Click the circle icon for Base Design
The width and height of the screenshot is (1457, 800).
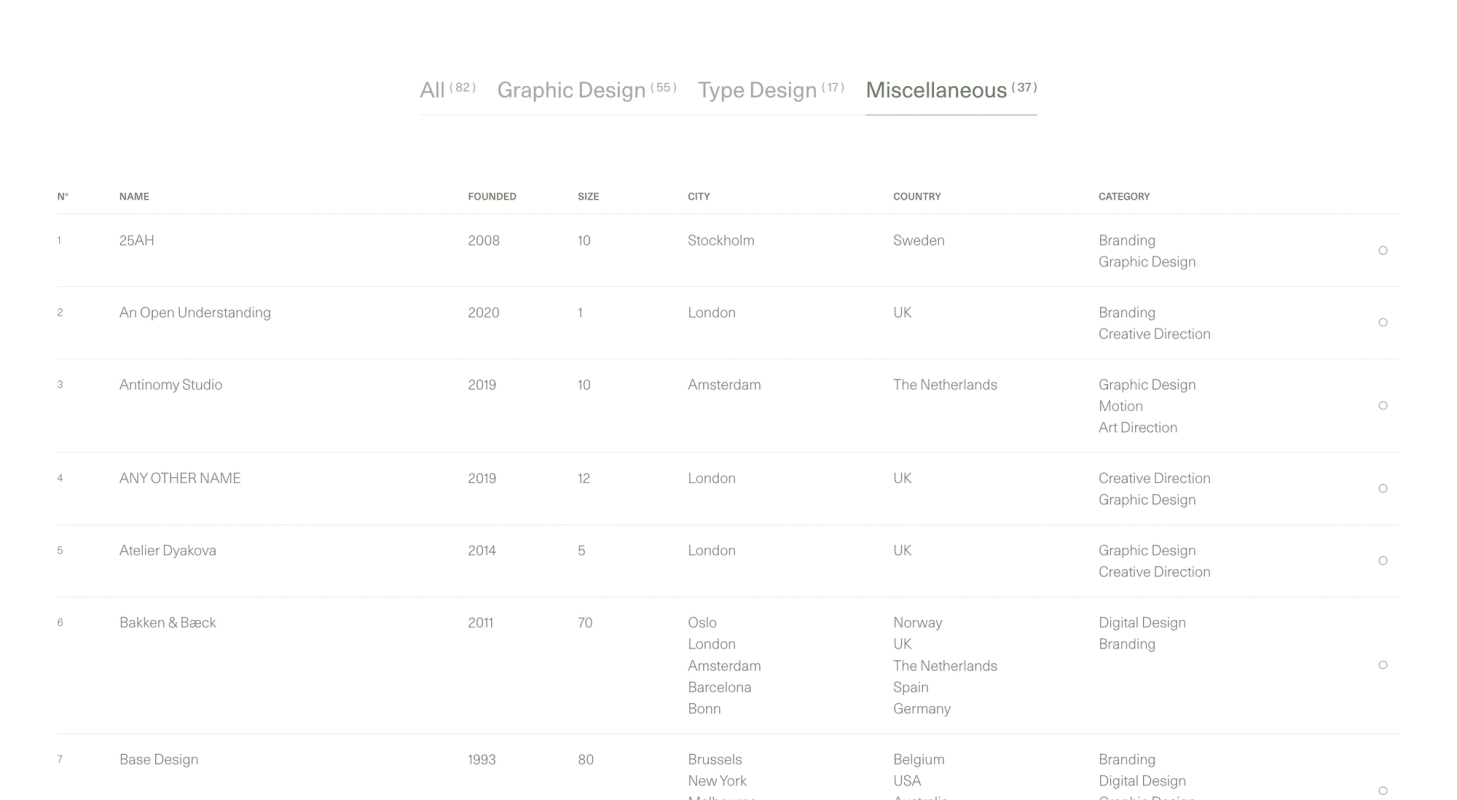[1383, 791]
